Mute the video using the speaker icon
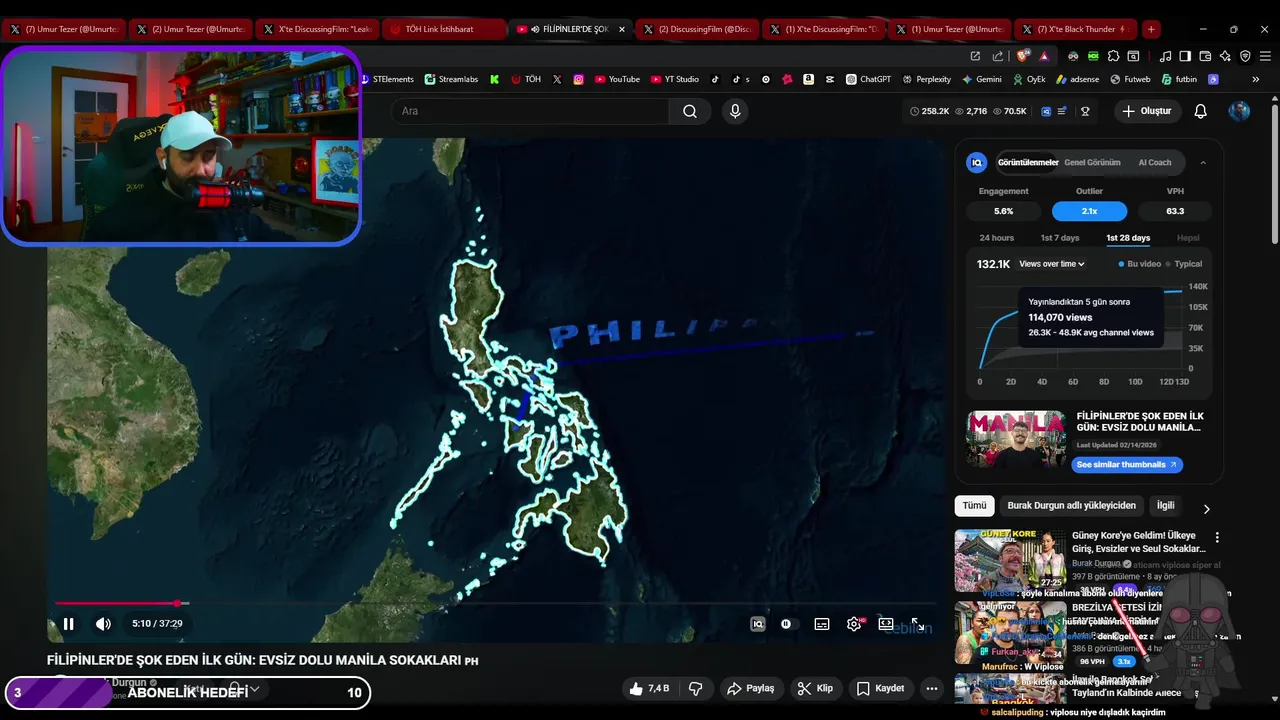This screenshot has width=1280, height=720. point(103,624)
